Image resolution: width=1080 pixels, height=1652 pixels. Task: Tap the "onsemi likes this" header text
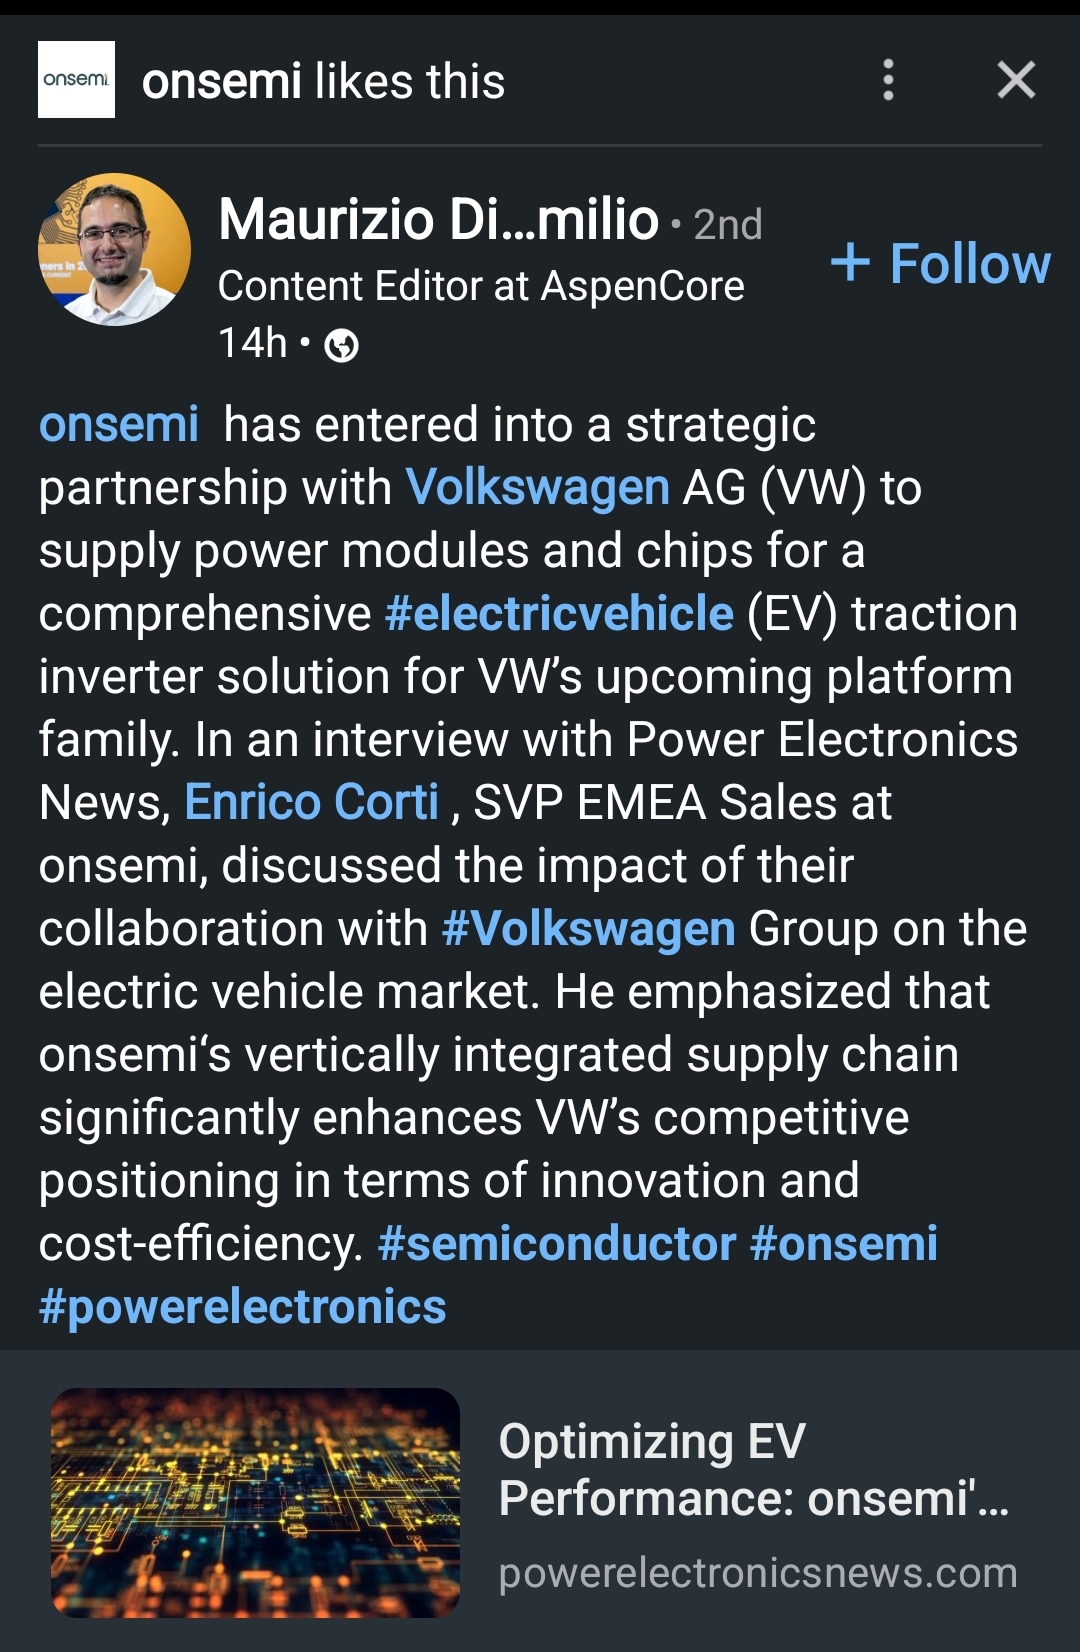click(323, 82)
